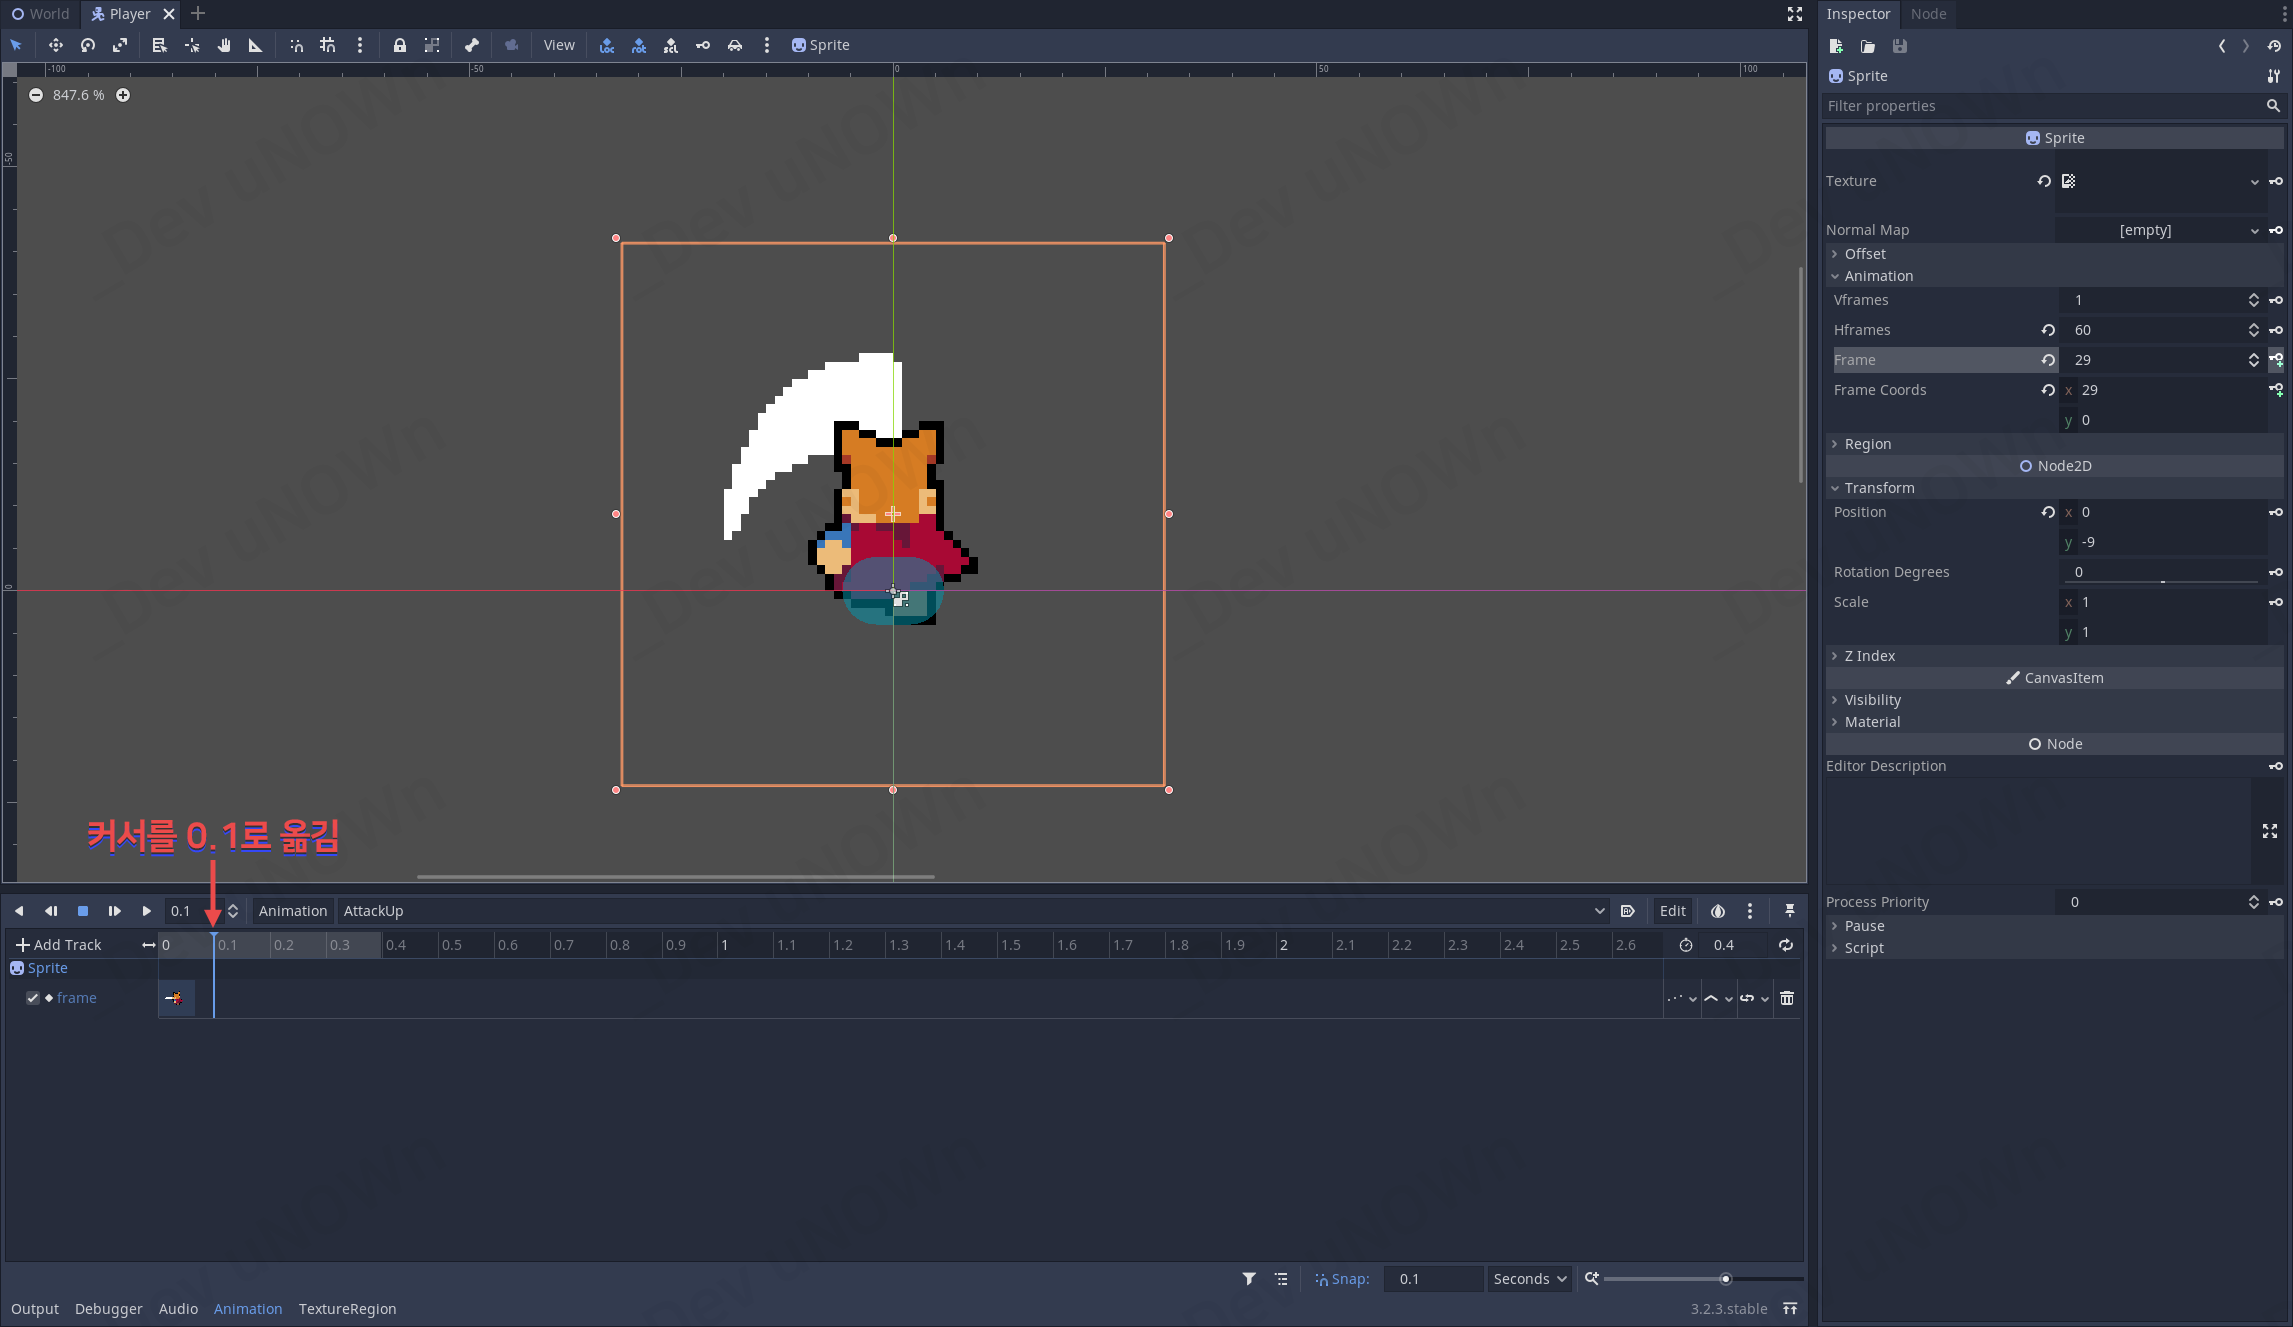This screenshot has height=1327, width=2293.
Task: Open the Seconds snap unit dropdown
Action: pos(1529,1279)
